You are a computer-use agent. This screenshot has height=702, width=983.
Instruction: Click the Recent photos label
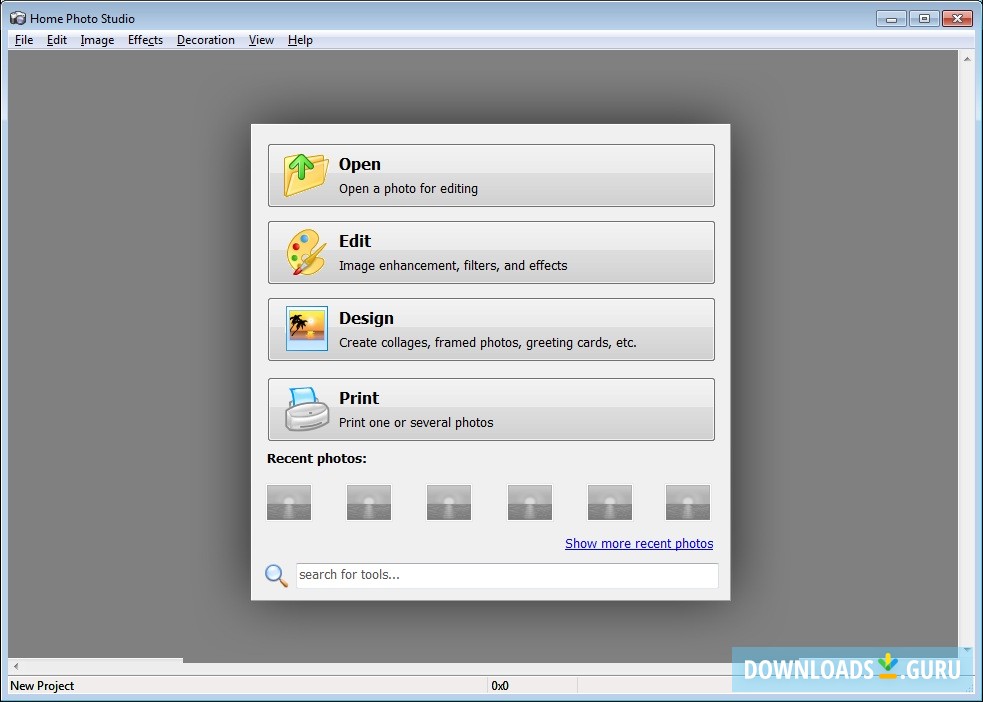coord(317,459)
